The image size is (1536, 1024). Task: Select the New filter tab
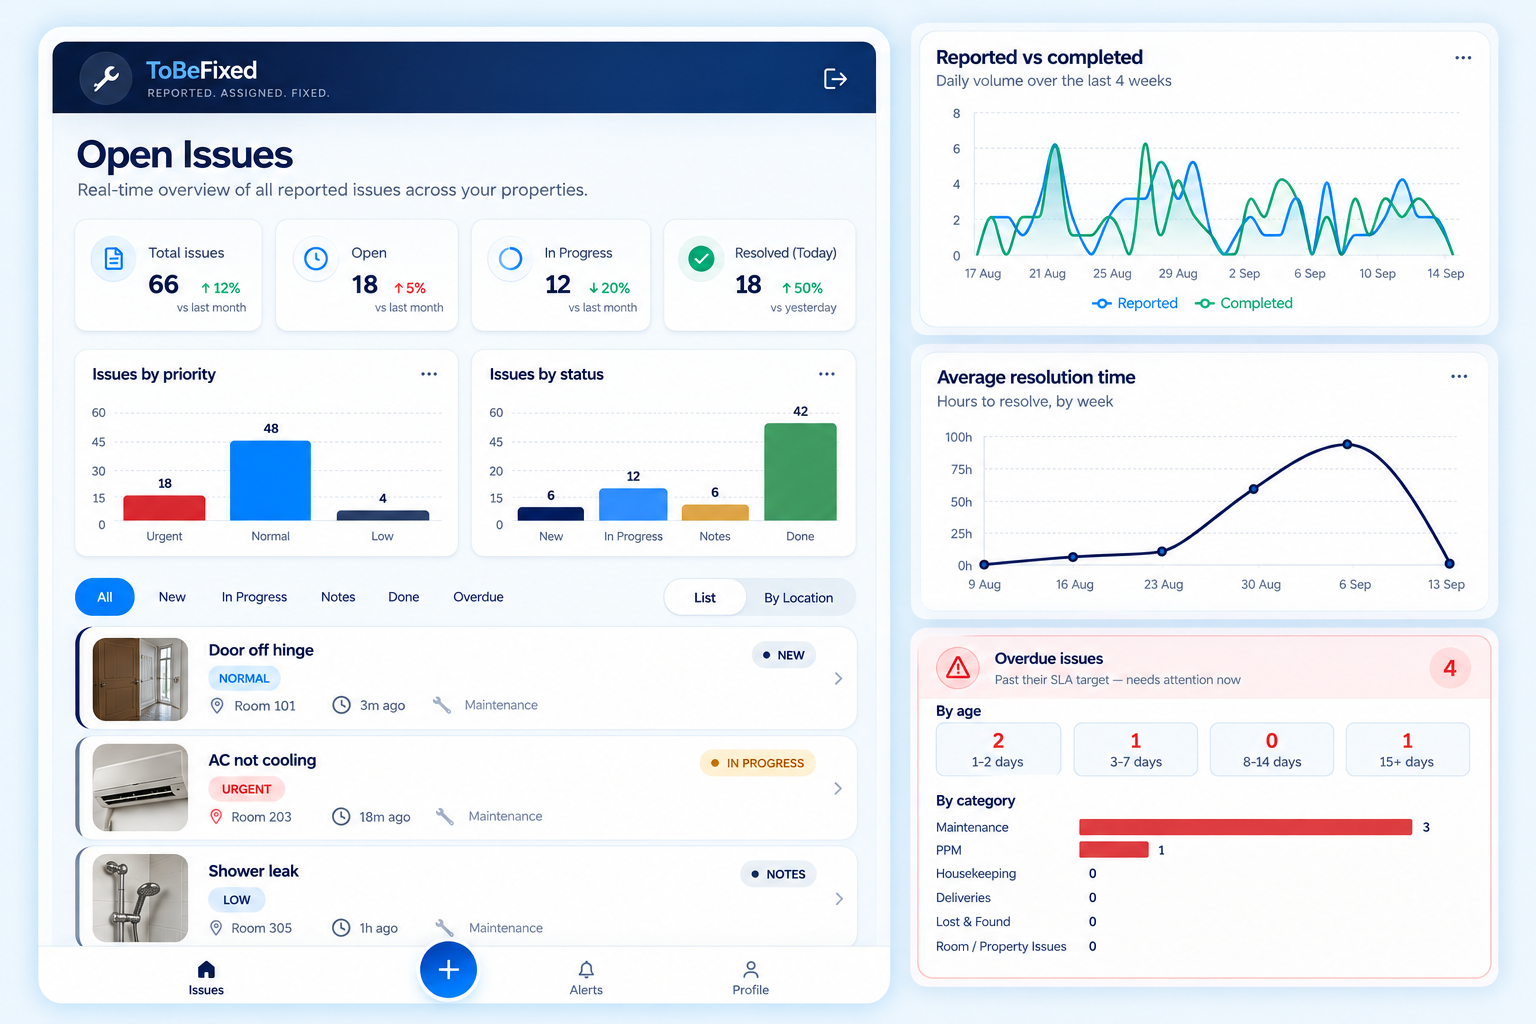point(172,597)
